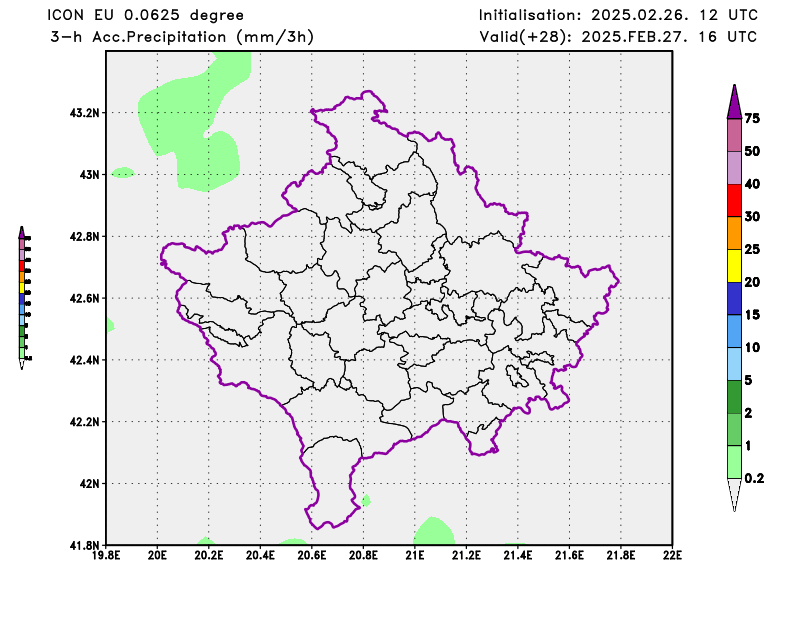Click the legend value label 20
Image resolution: width=800 pixels, height=618 pixels.
tap(752, 282)
